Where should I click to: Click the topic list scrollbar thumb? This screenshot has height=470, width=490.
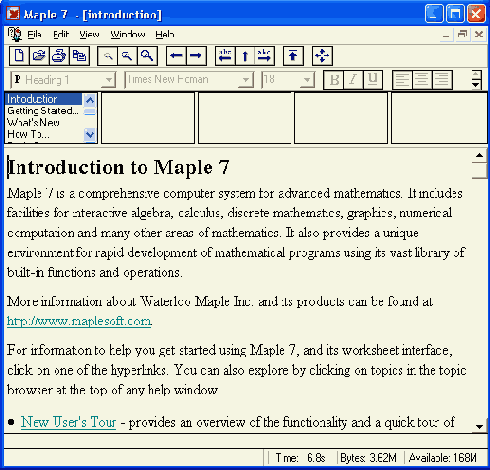click(x=90, y=111)
